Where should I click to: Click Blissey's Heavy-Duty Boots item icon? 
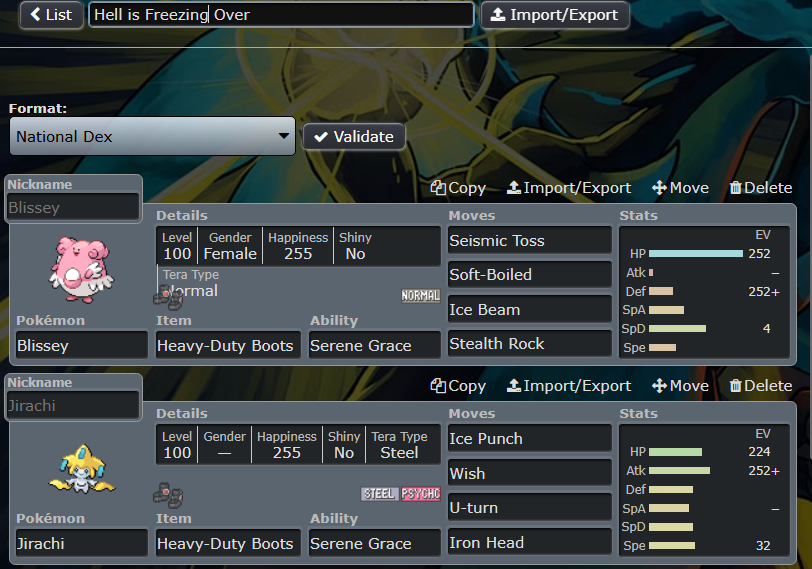[168, 298]
